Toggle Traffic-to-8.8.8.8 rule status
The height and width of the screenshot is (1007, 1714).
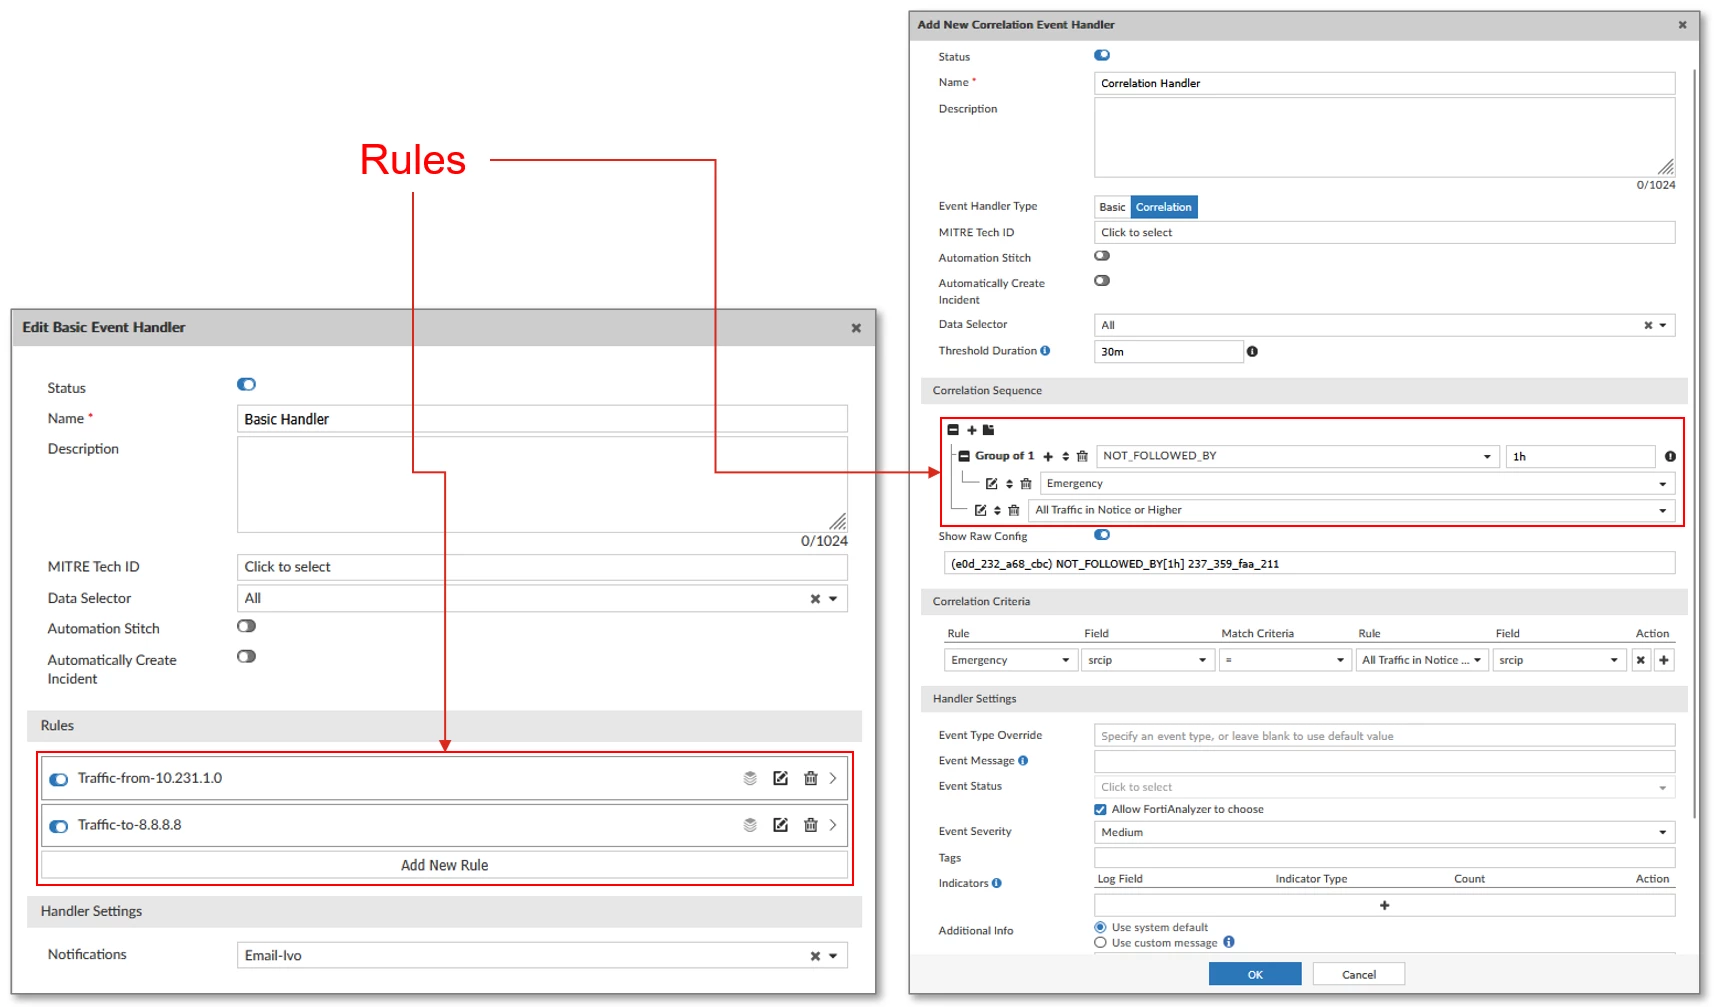(59, 826)
